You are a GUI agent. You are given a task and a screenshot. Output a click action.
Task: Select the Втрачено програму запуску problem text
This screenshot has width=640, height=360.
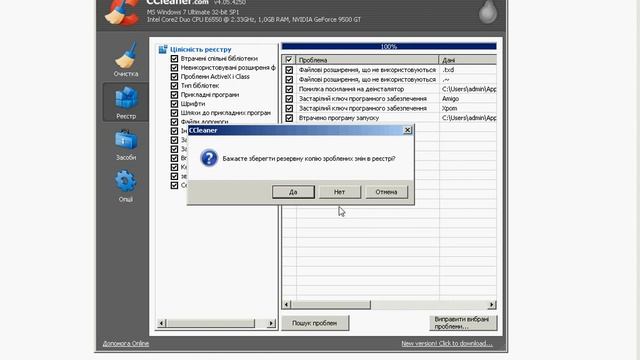(x=339, y=118)
